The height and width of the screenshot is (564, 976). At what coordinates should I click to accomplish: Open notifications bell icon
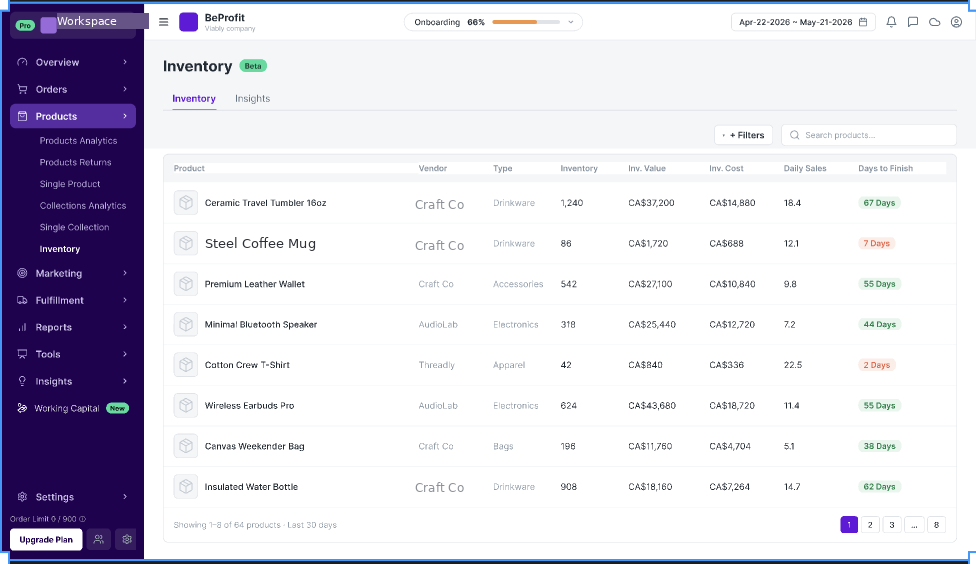(x=891, y=22)
